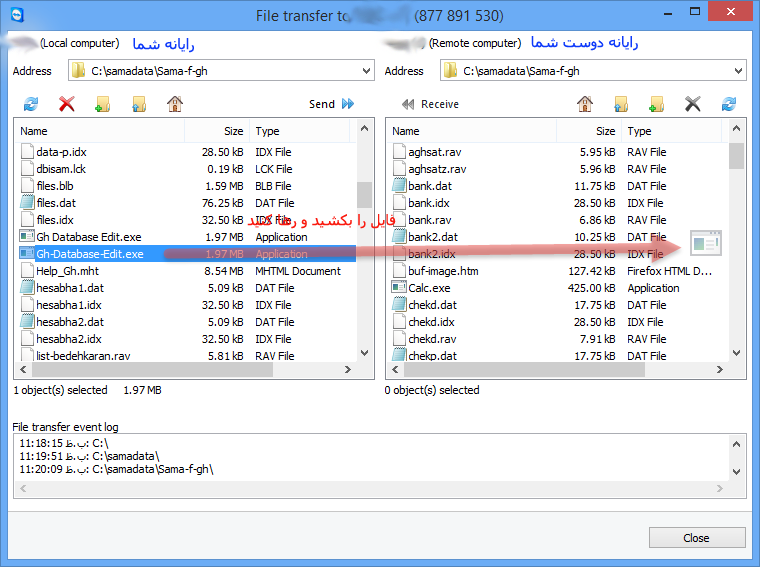Go up one folder on remote computer

(621, 104)
